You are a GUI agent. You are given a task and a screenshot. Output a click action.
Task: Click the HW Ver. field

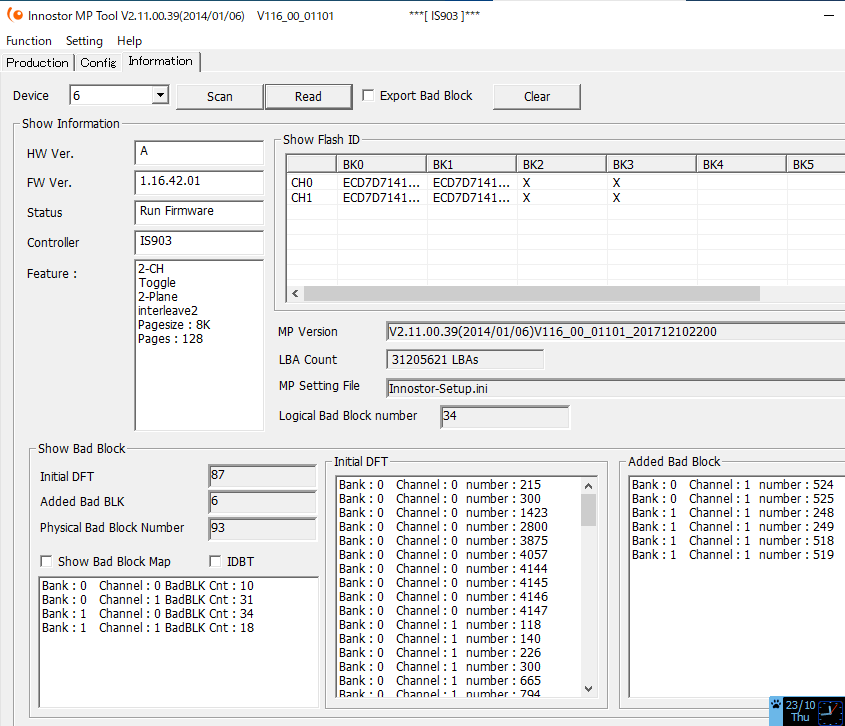pyautogui.click(x=199, y=153)
